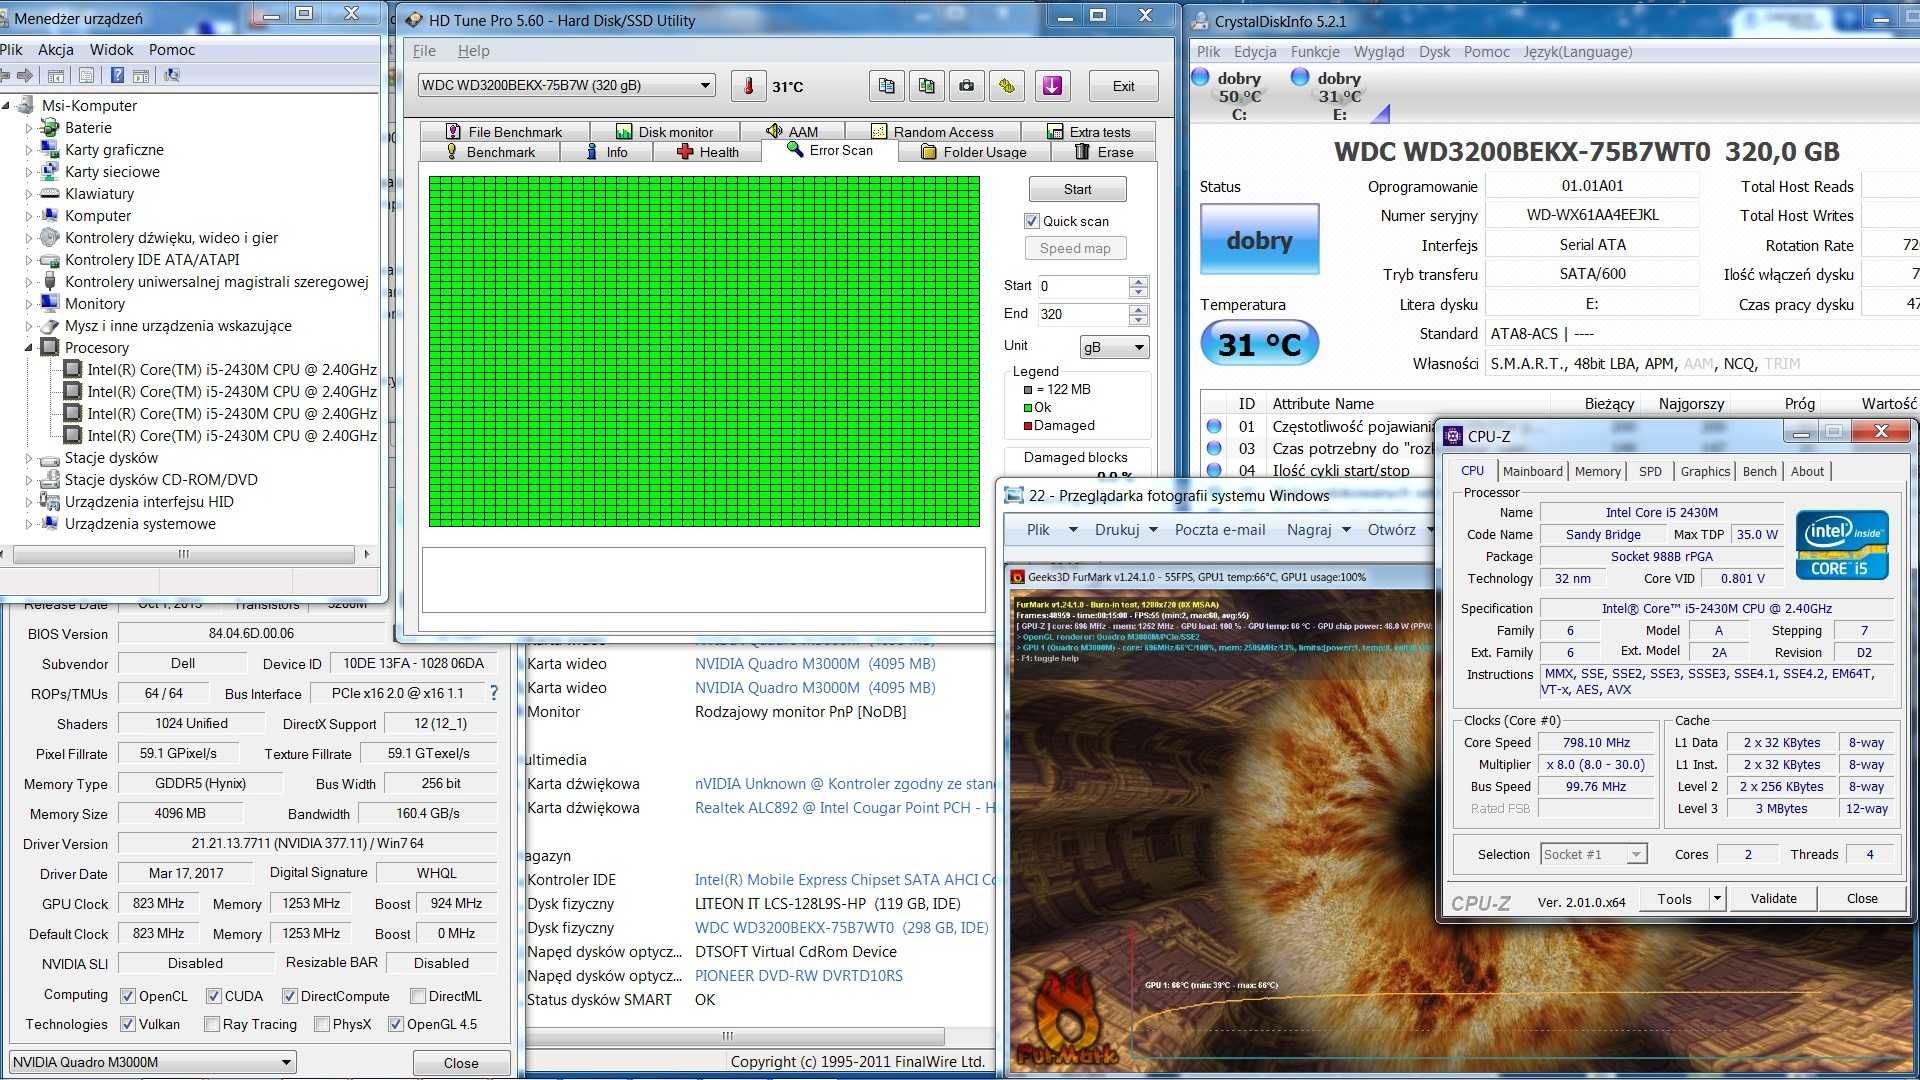
Task: Toggle the OpenGL 4.5 checkbox in GPU-Z
Action: click(x=396, y=1024)
